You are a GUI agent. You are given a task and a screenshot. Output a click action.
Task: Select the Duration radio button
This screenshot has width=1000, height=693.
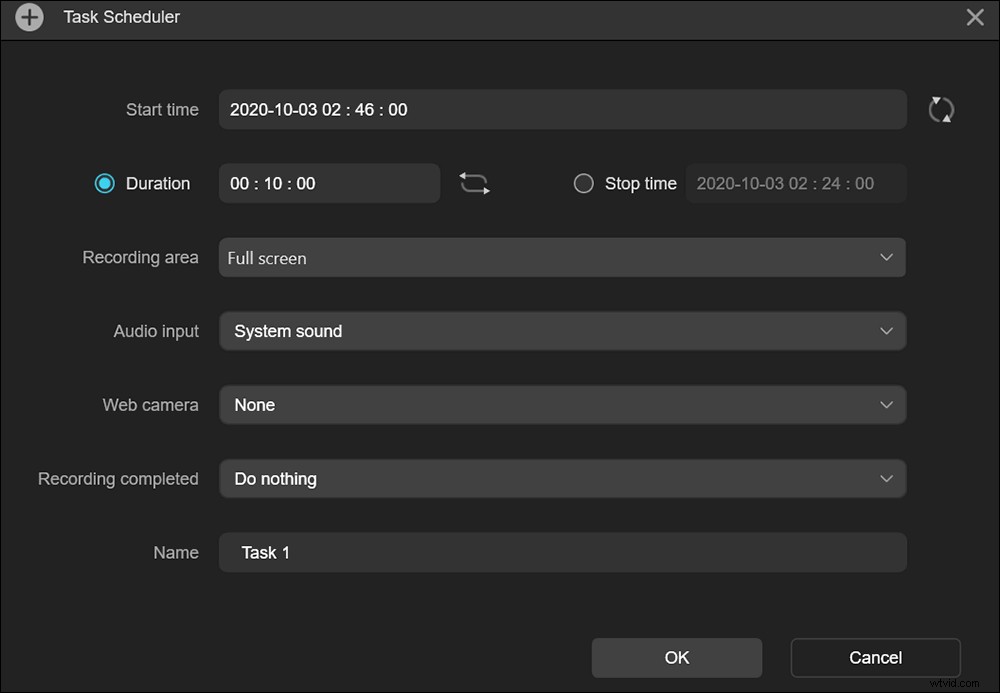click(105, 183)
